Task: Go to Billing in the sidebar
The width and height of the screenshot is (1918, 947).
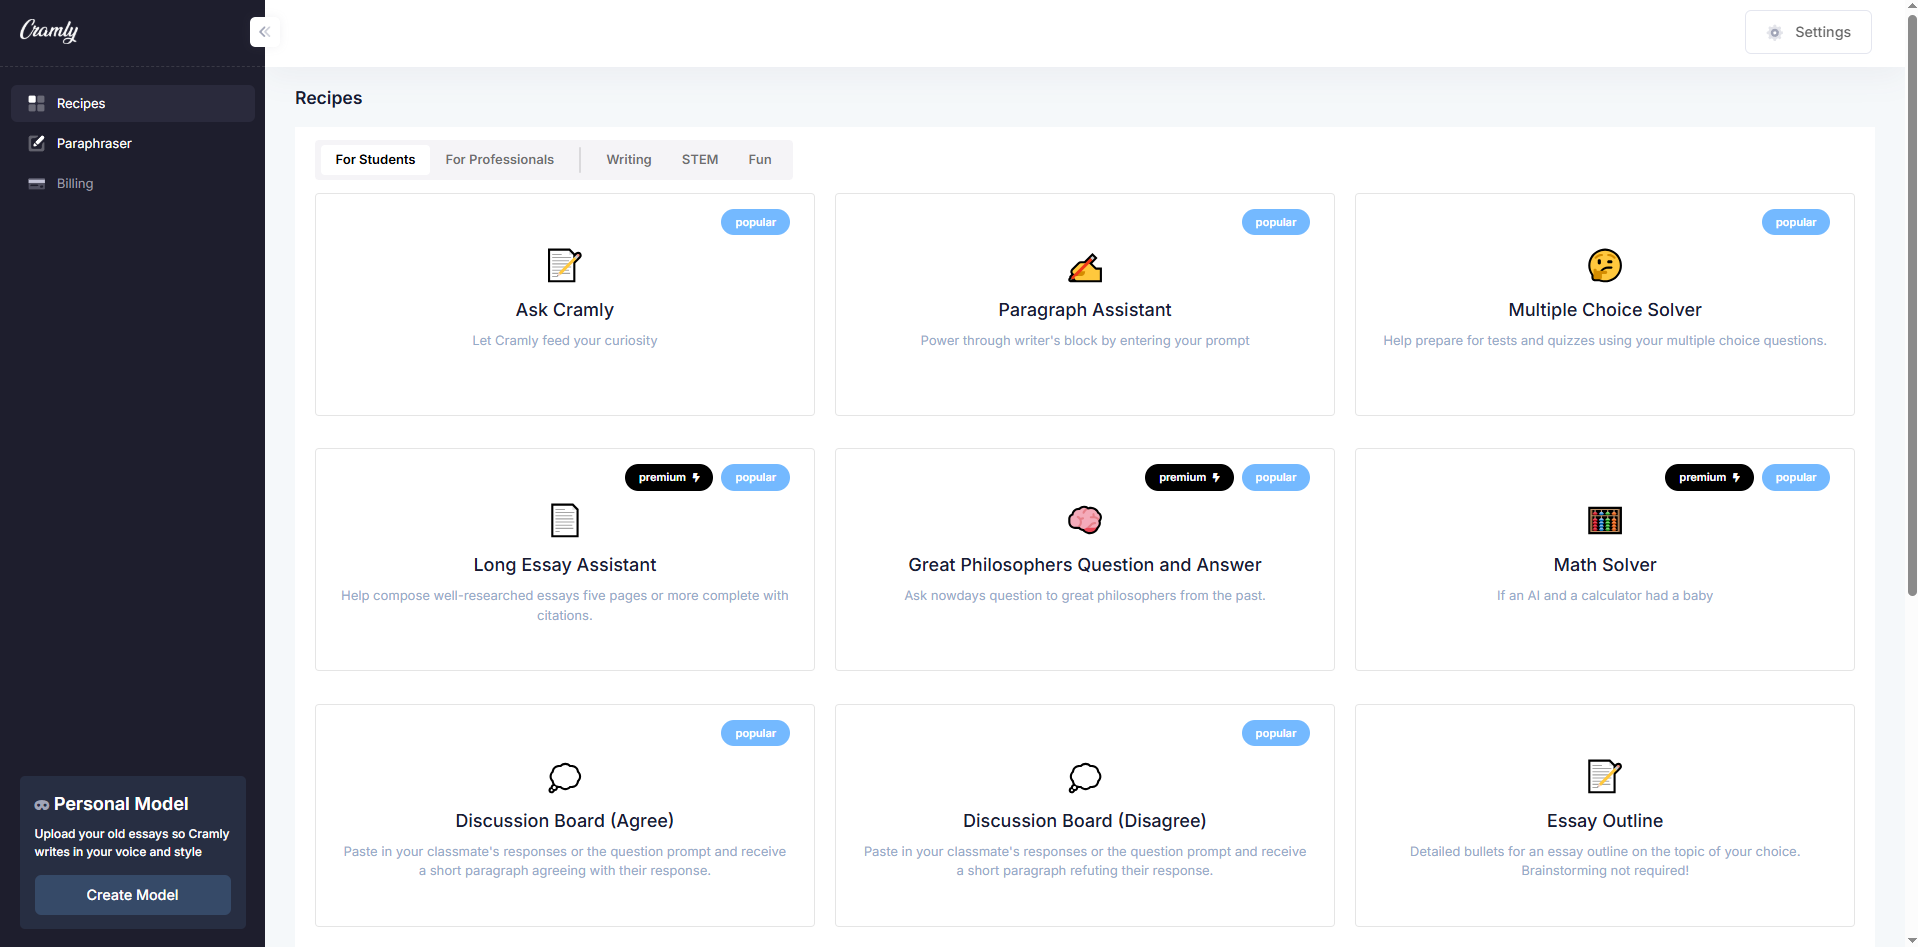Action: 75,184
